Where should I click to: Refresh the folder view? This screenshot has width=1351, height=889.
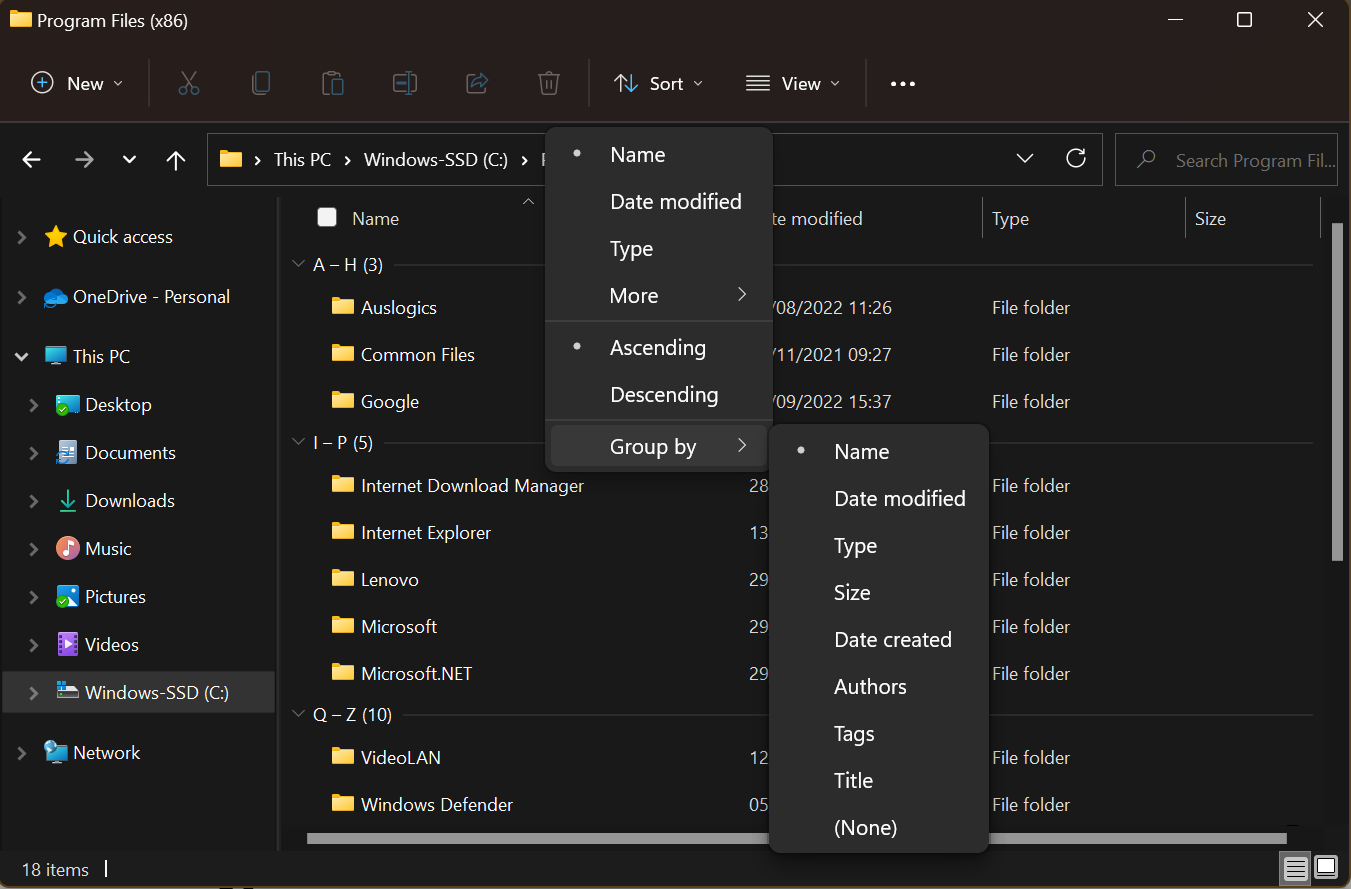coord(1076,158)
